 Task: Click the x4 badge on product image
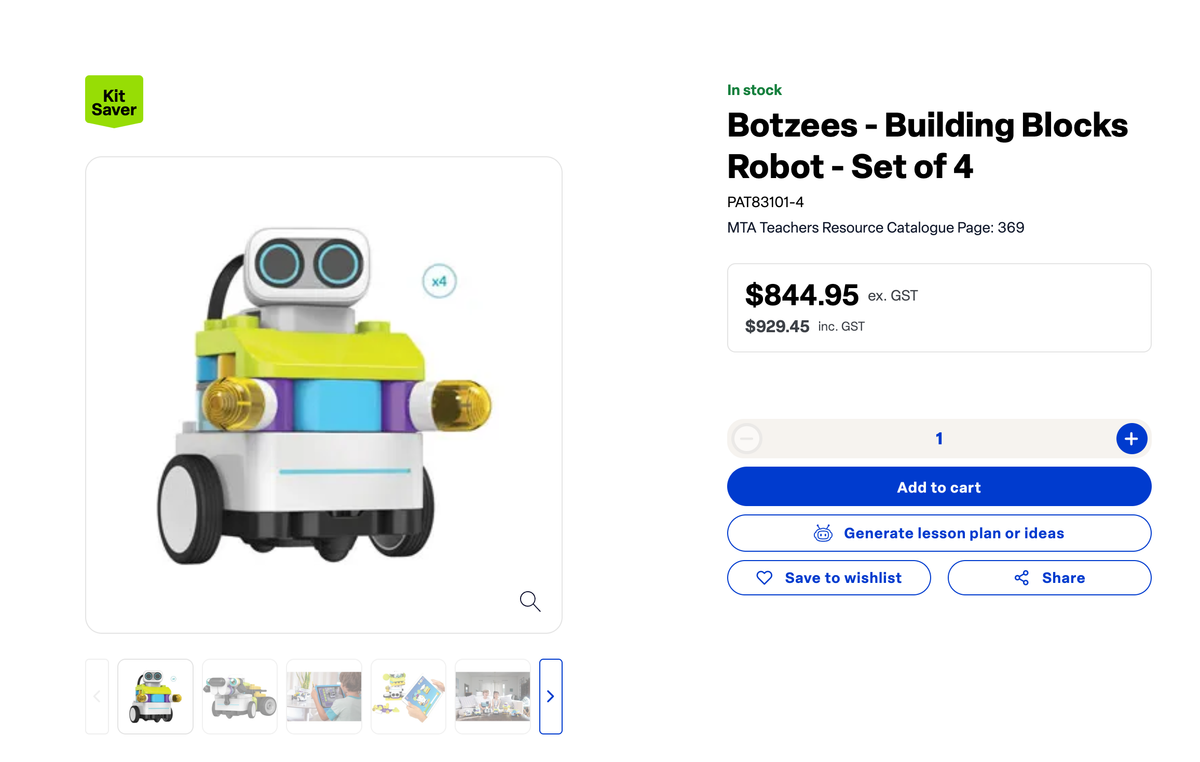pyautogui.click(x=439, y=281)
